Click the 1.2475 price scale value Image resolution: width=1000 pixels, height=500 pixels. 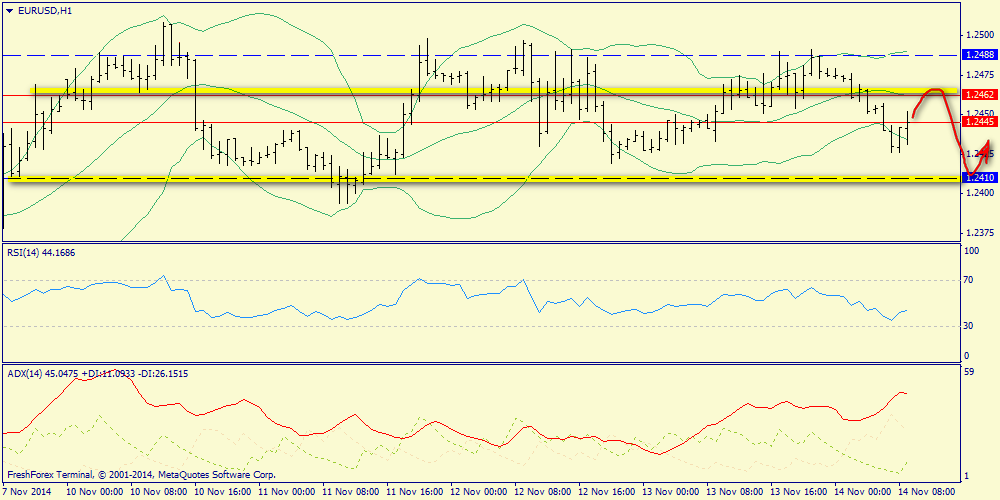coord(980,75)
